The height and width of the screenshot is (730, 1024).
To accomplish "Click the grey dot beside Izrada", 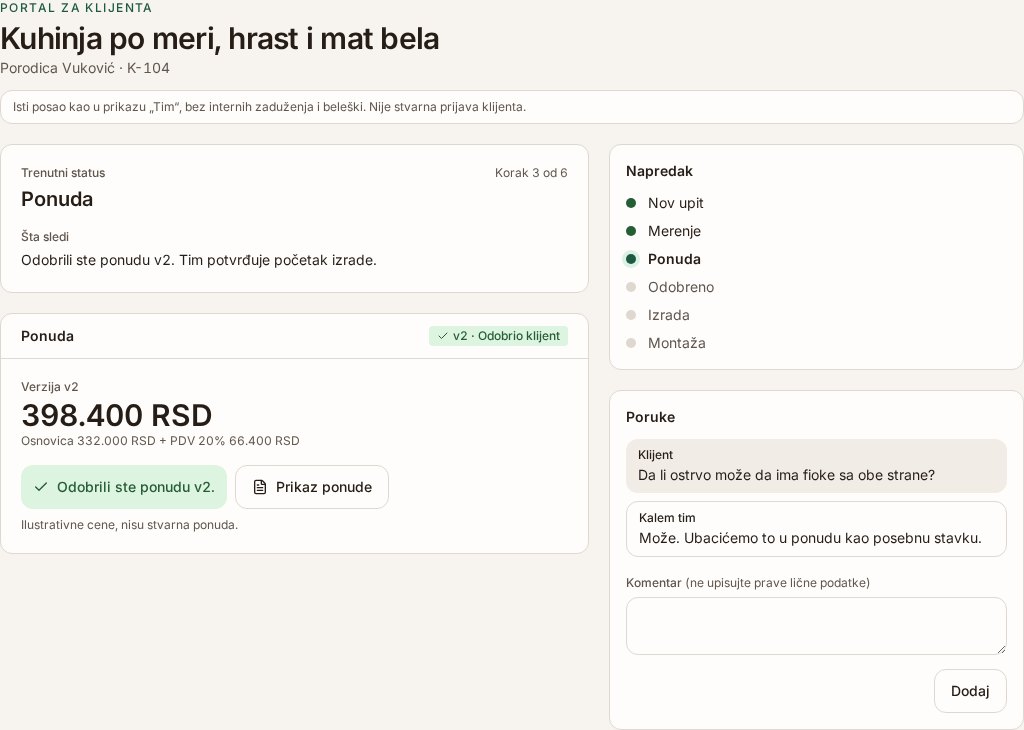I will (x=631, y=315).
